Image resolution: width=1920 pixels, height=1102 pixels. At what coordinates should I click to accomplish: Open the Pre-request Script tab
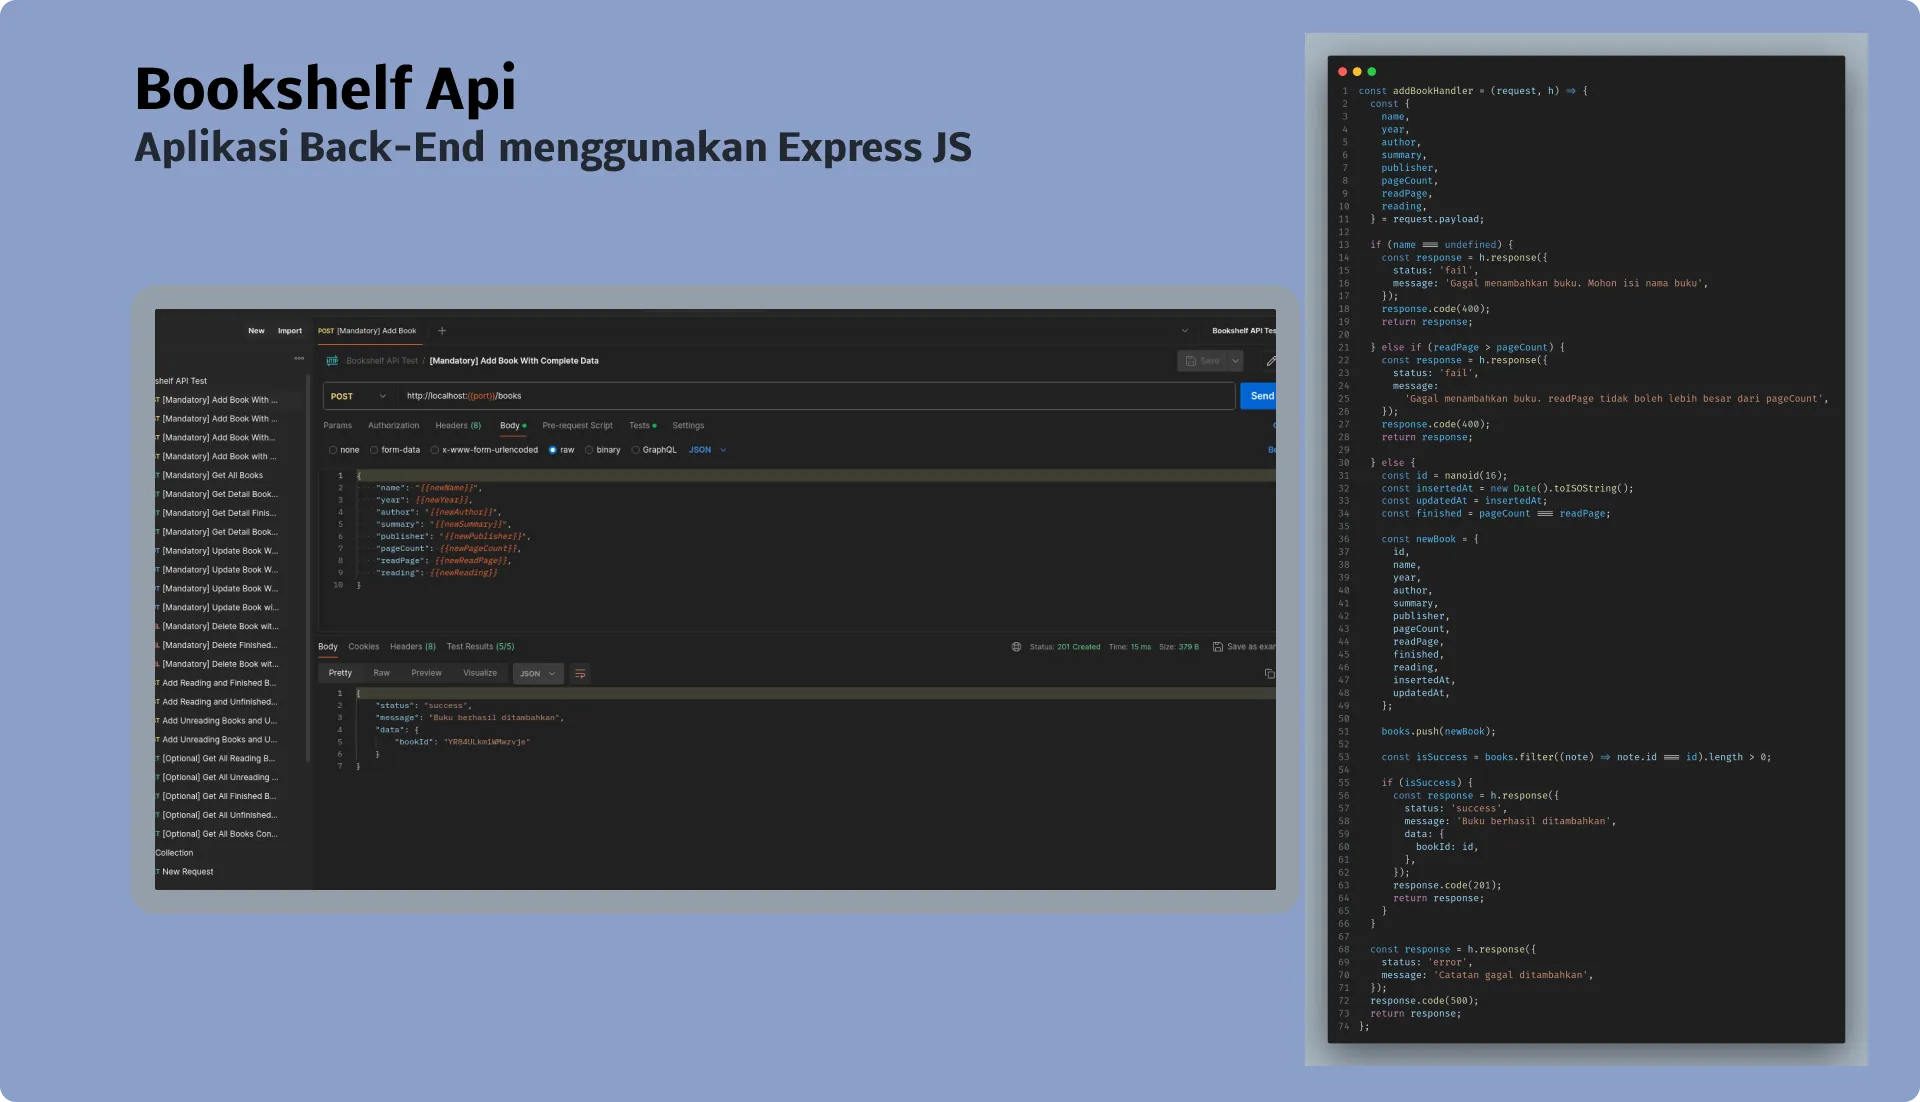578,426
